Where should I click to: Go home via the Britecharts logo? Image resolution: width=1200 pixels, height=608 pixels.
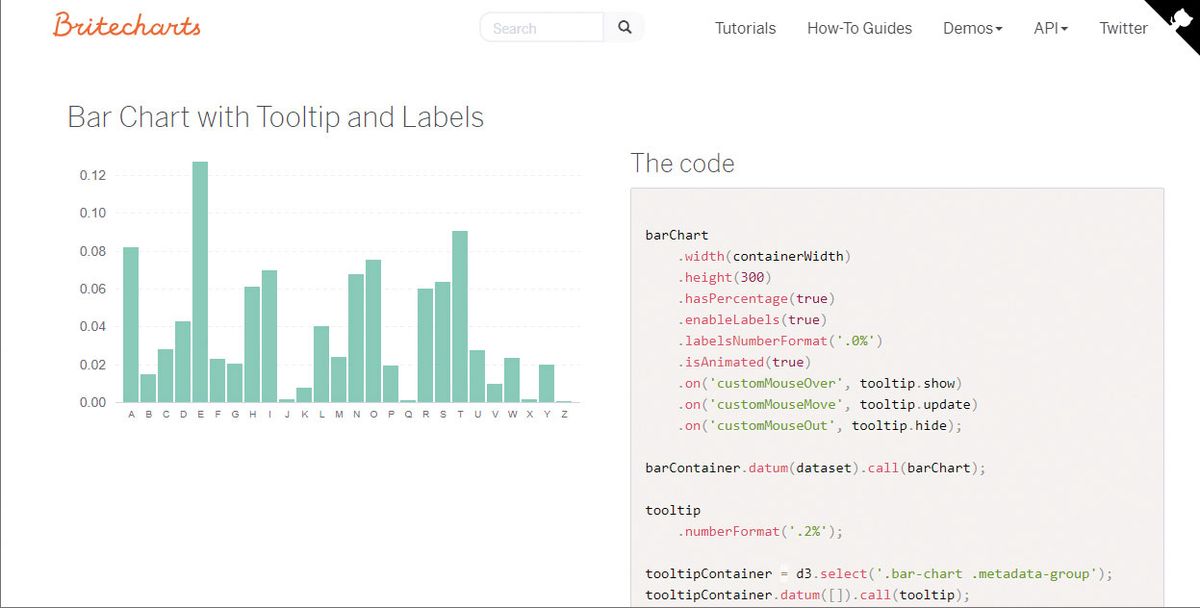tap(127, 26)
